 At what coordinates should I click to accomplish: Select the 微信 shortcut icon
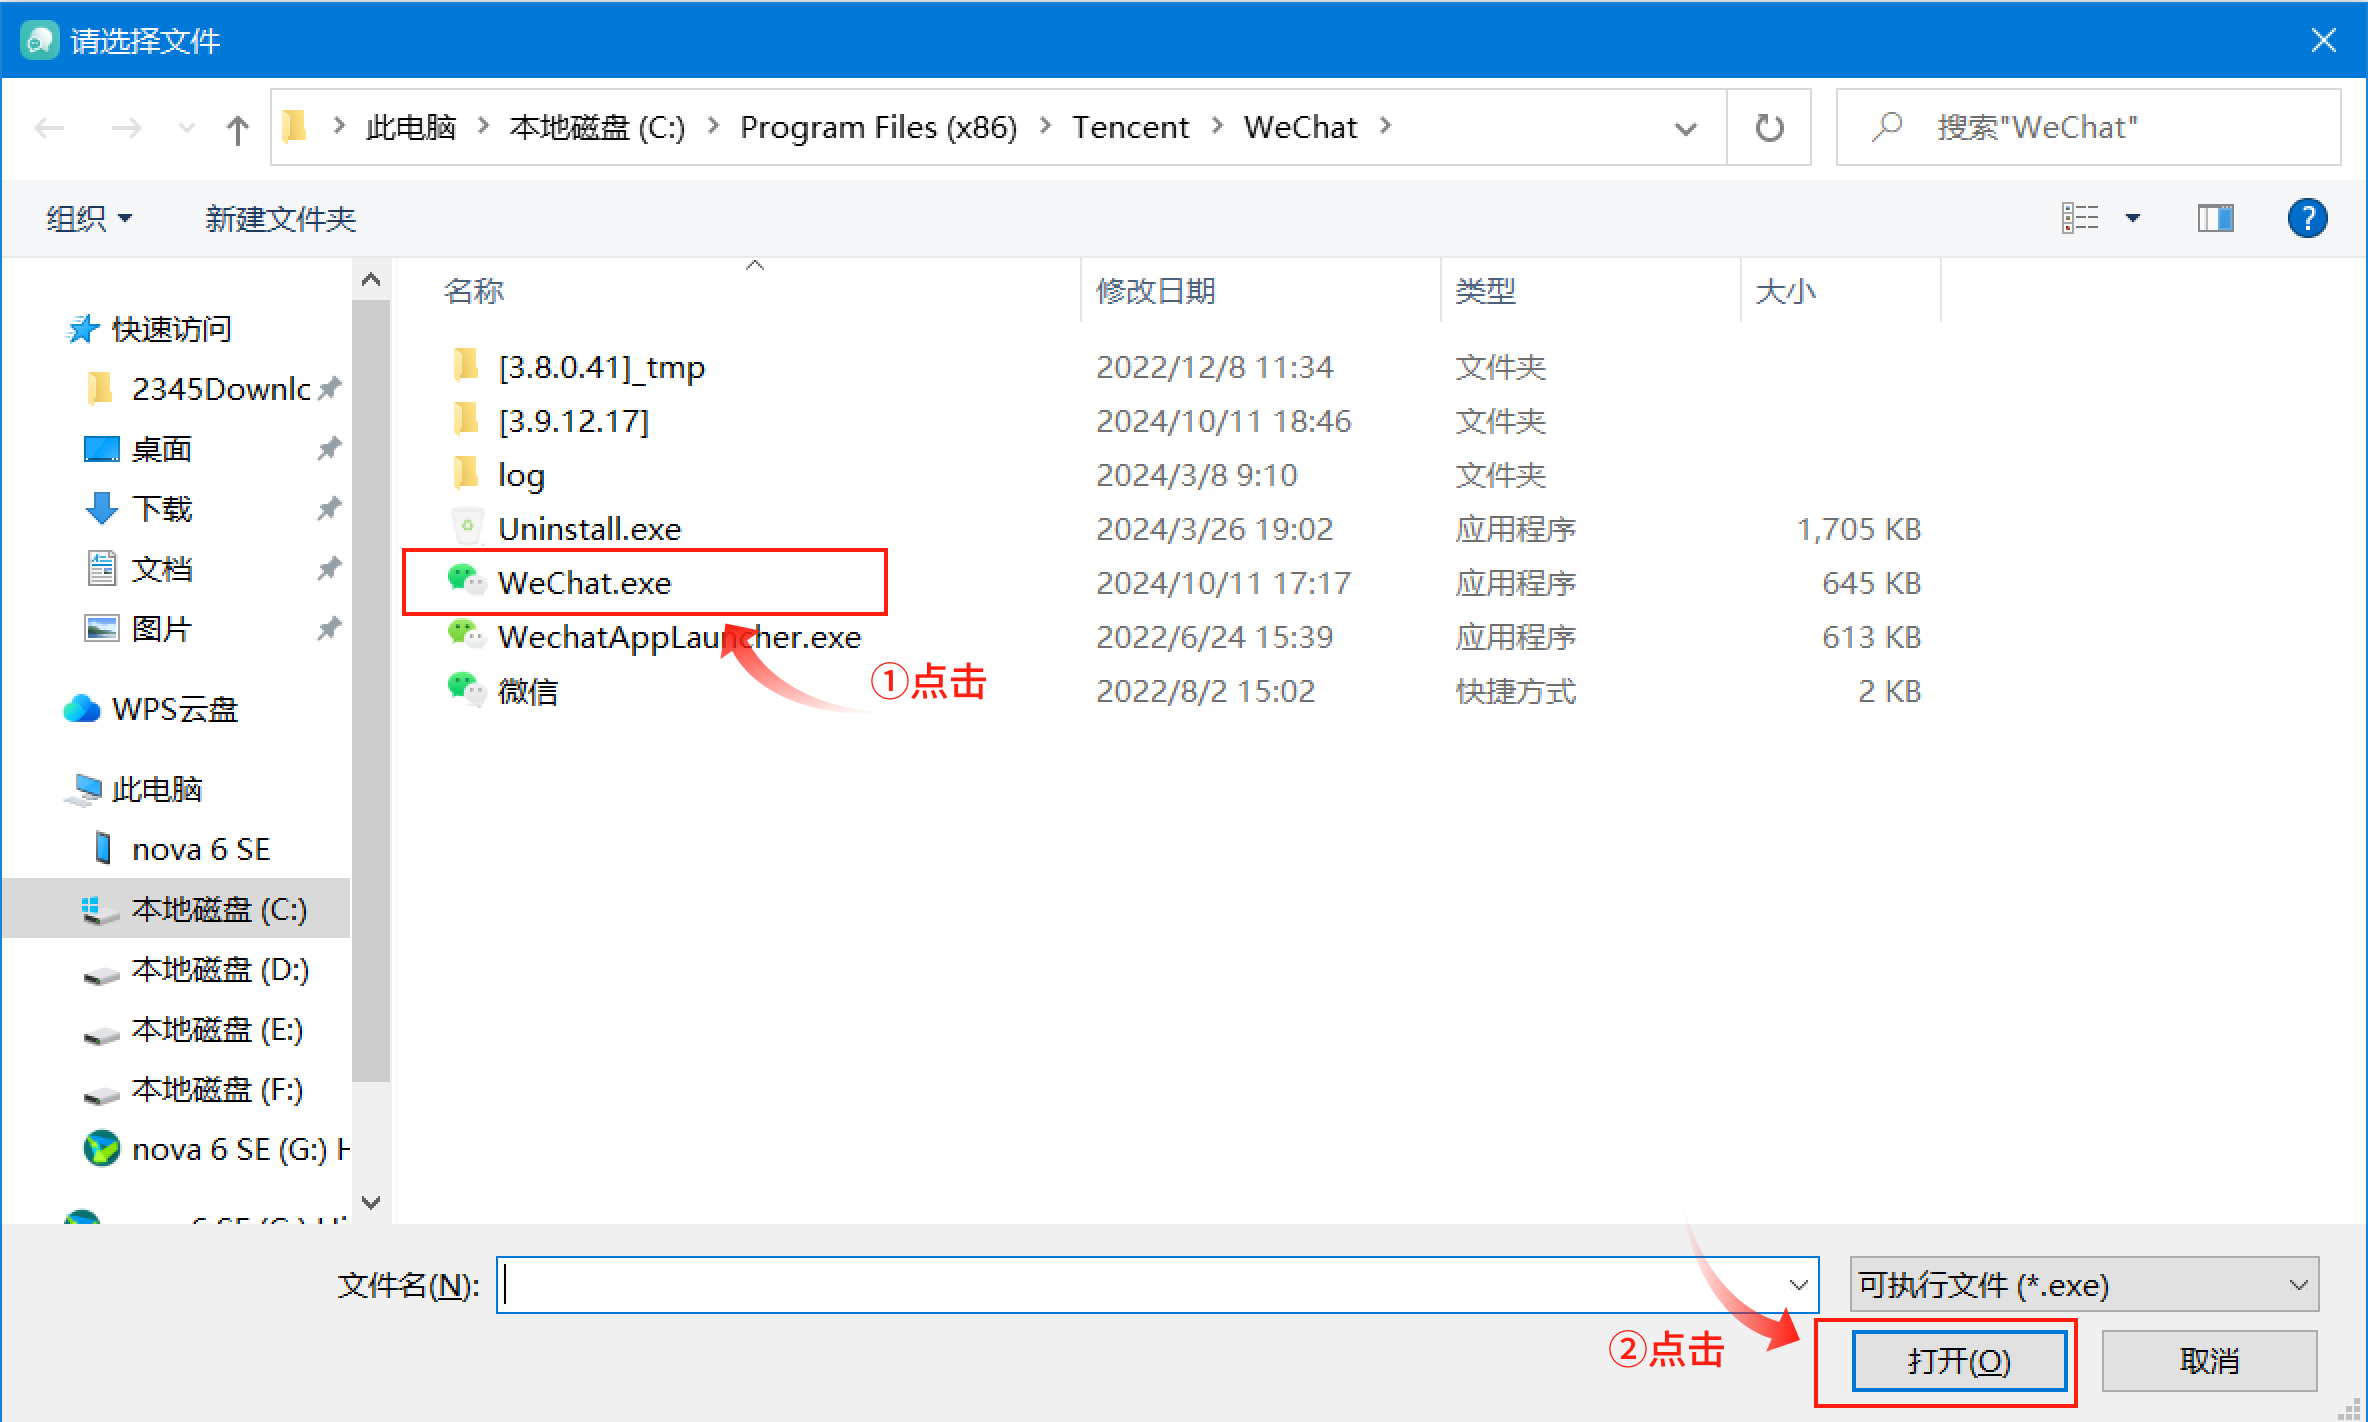[465, 689]
